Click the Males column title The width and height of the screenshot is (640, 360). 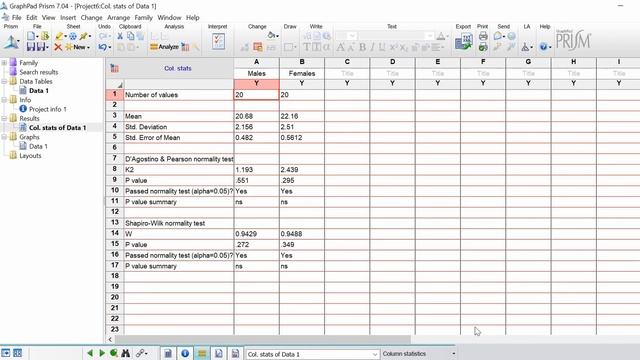pyautogui.click(x=256, y=73)
